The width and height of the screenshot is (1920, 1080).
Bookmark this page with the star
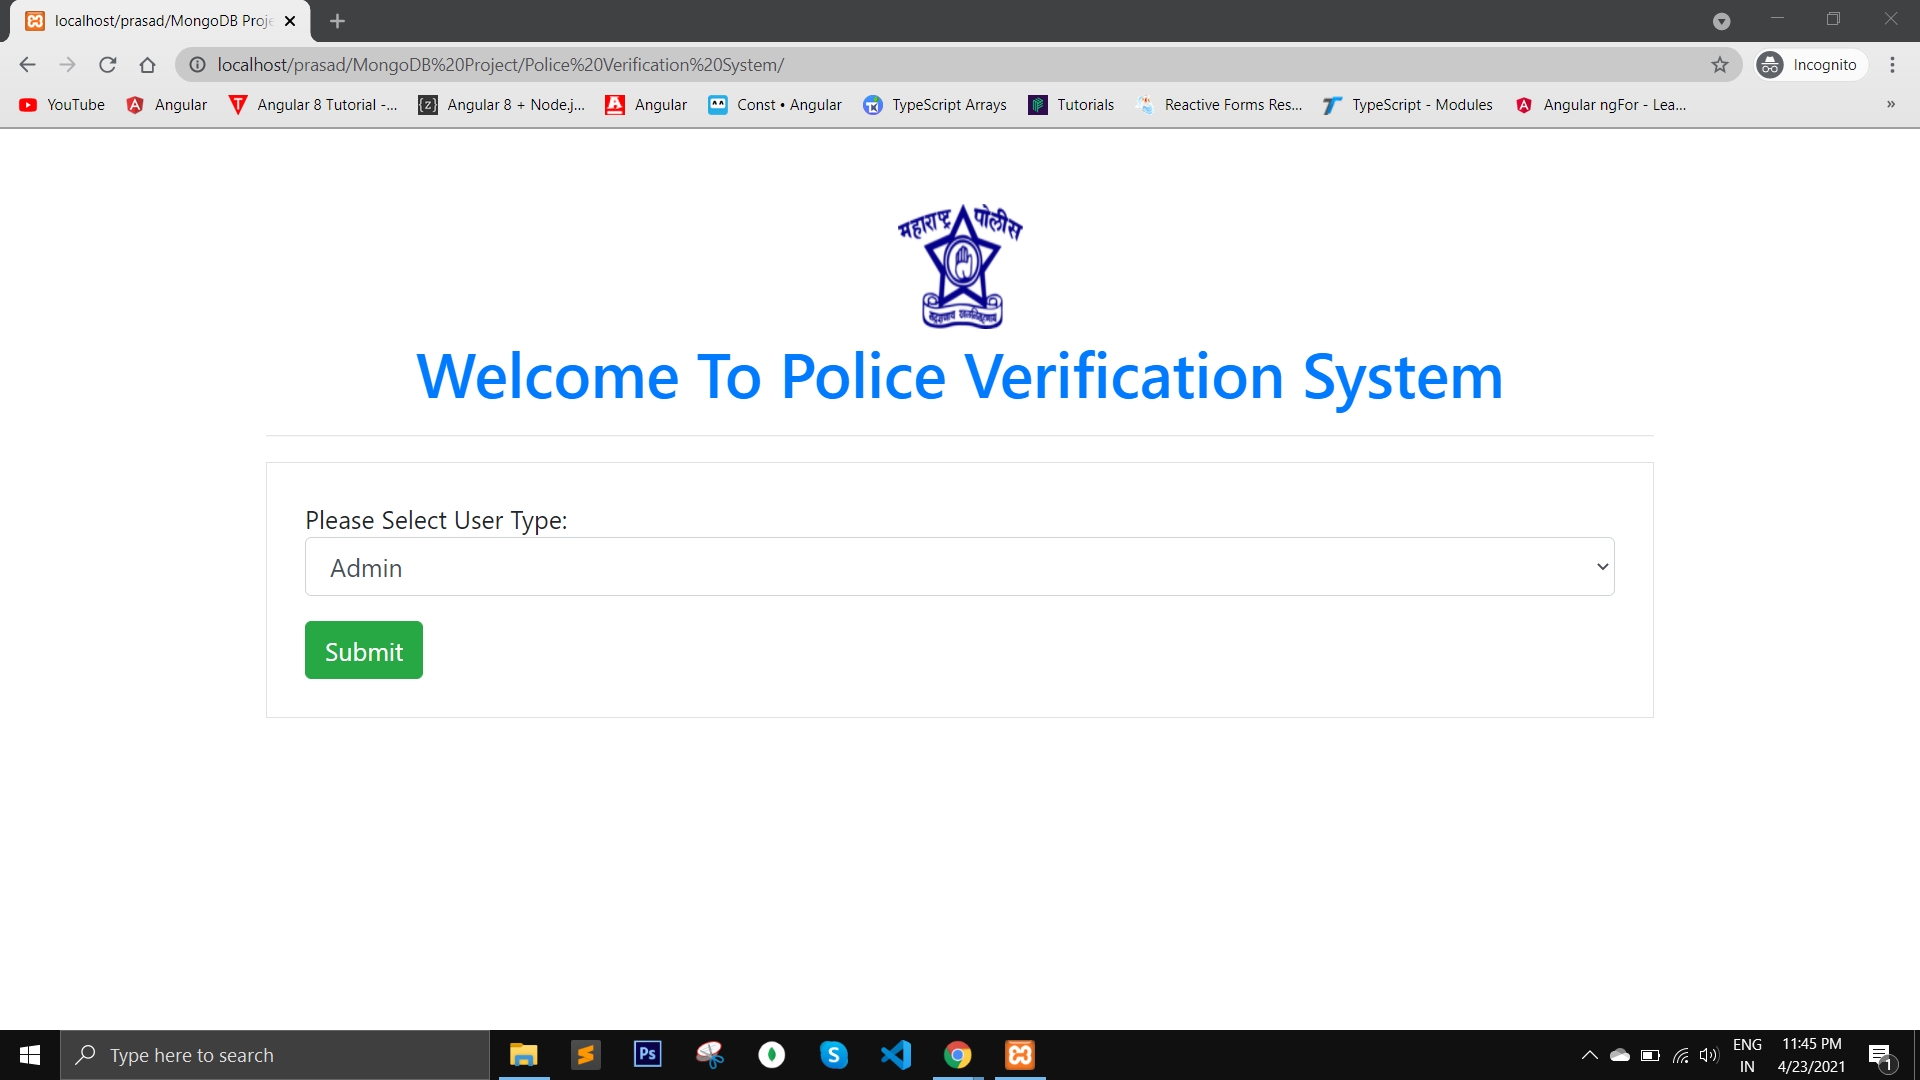1721,64
